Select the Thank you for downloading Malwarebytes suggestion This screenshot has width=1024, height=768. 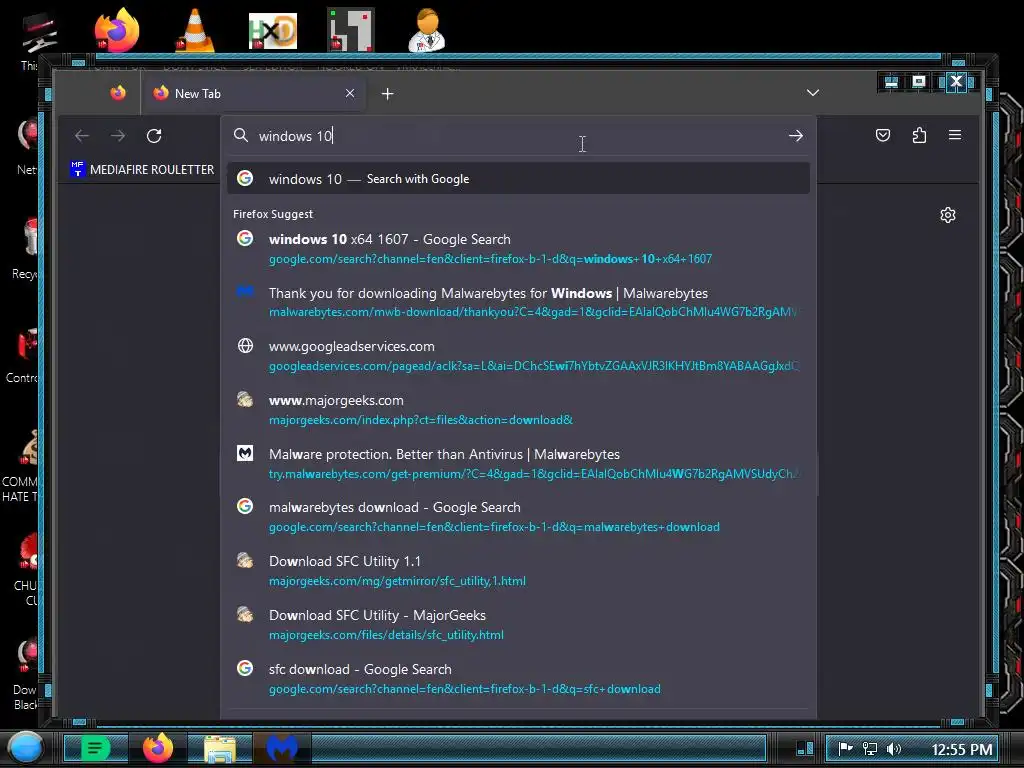519,302
